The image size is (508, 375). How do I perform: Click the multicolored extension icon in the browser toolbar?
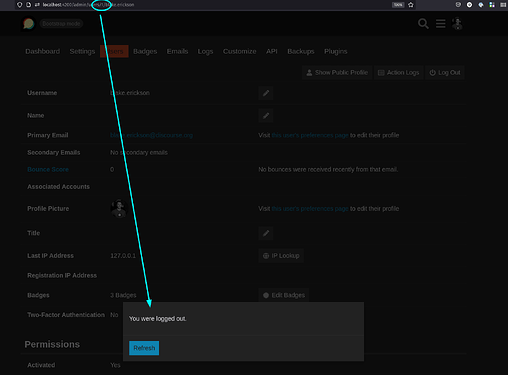(492, 5)
